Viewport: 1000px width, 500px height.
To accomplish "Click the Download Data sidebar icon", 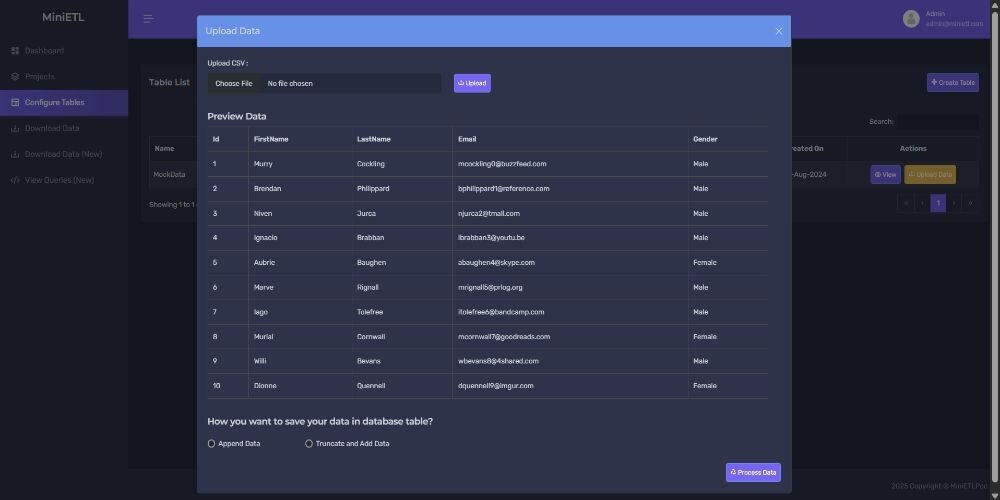I will coord(15,129).
